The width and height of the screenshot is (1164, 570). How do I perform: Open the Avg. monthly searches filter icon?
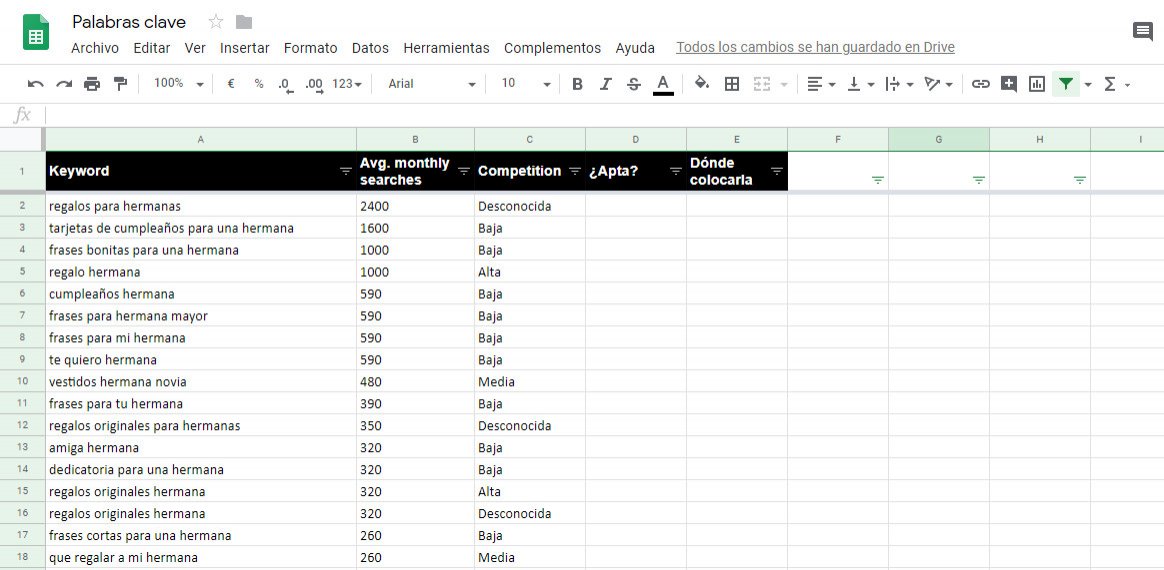tap(464, 171)
